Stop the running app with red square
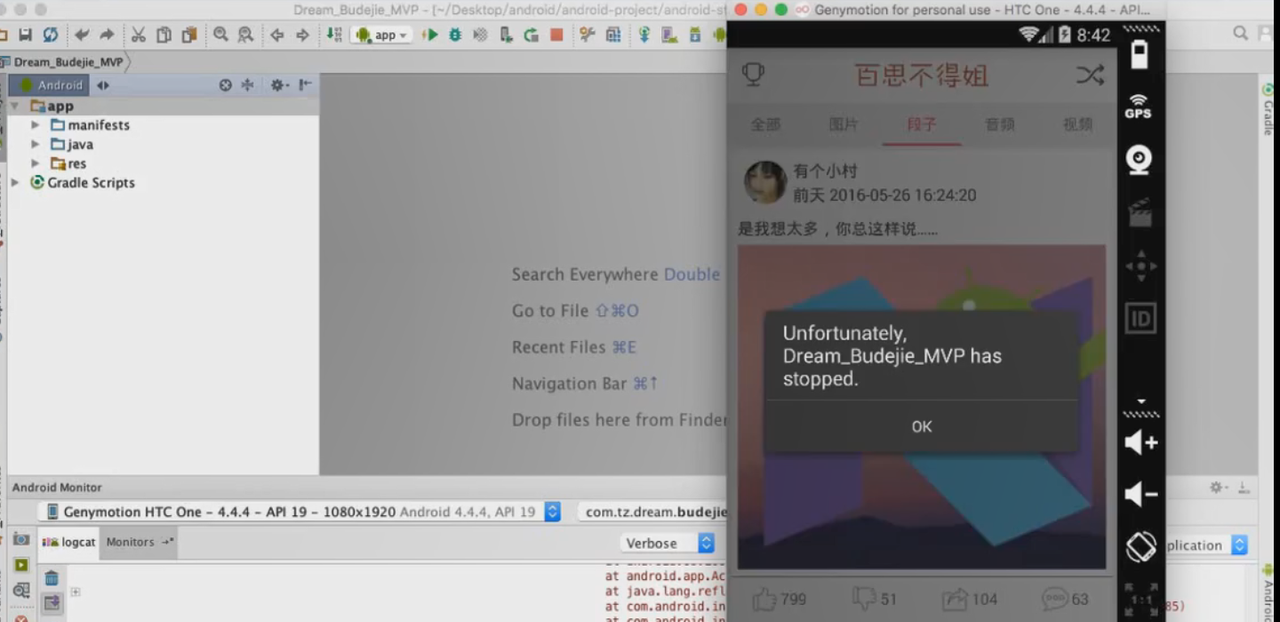Screen dimensions: 1280x622 point(557,35)
